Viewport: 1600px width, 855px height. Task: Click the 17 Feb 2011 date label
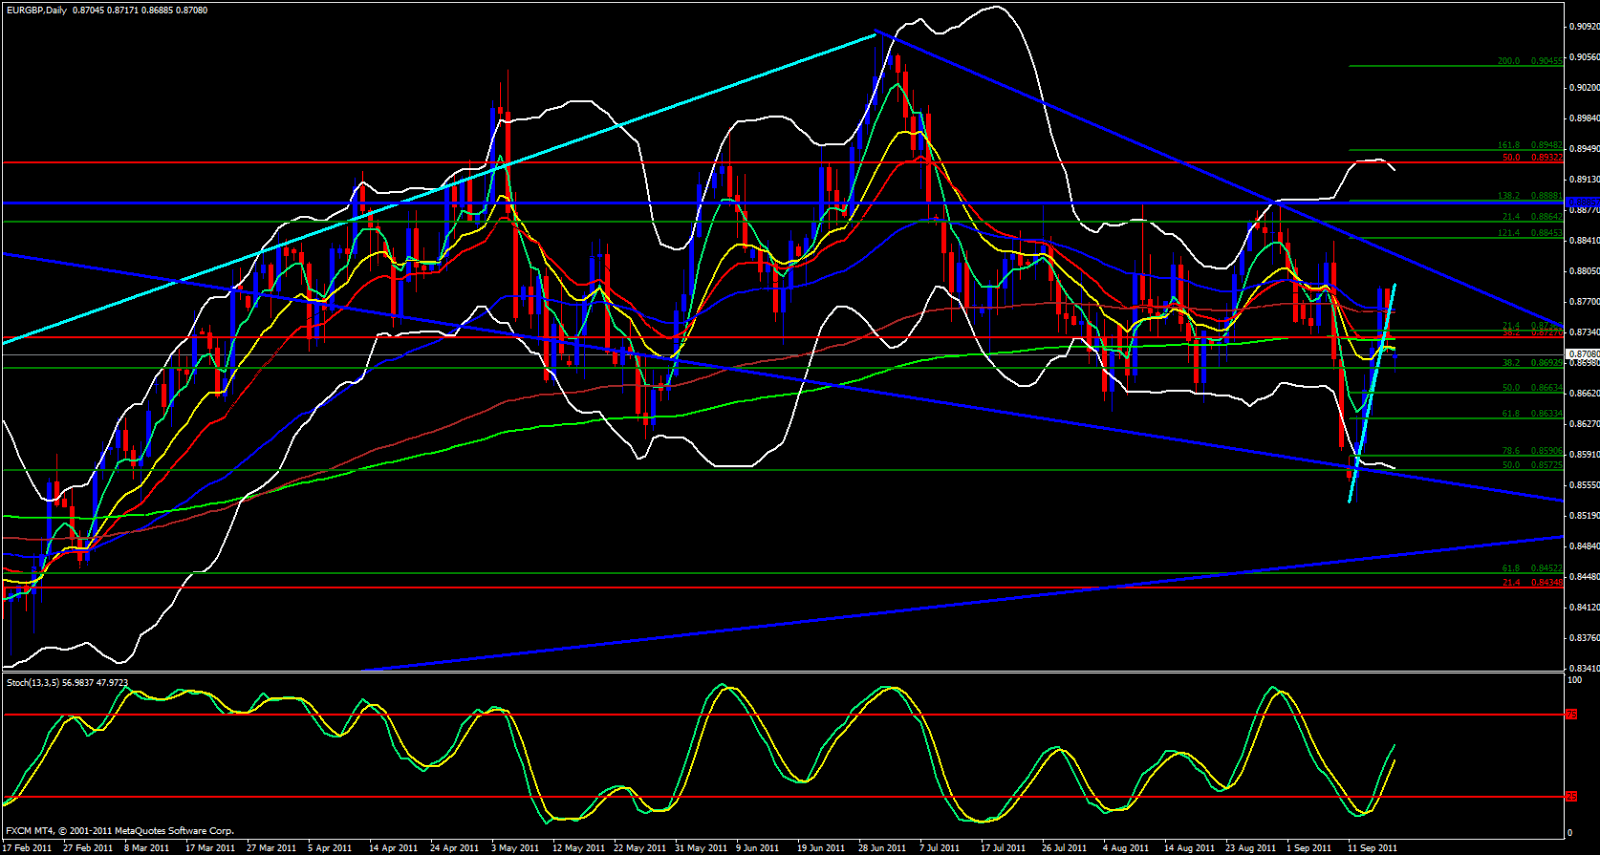[27, 848]
